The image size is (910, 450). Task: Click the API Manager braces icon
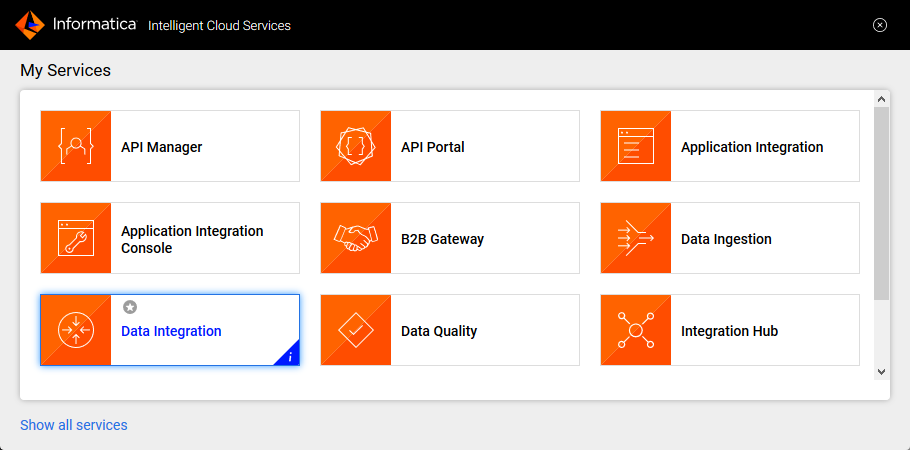(x=76, y=147)
